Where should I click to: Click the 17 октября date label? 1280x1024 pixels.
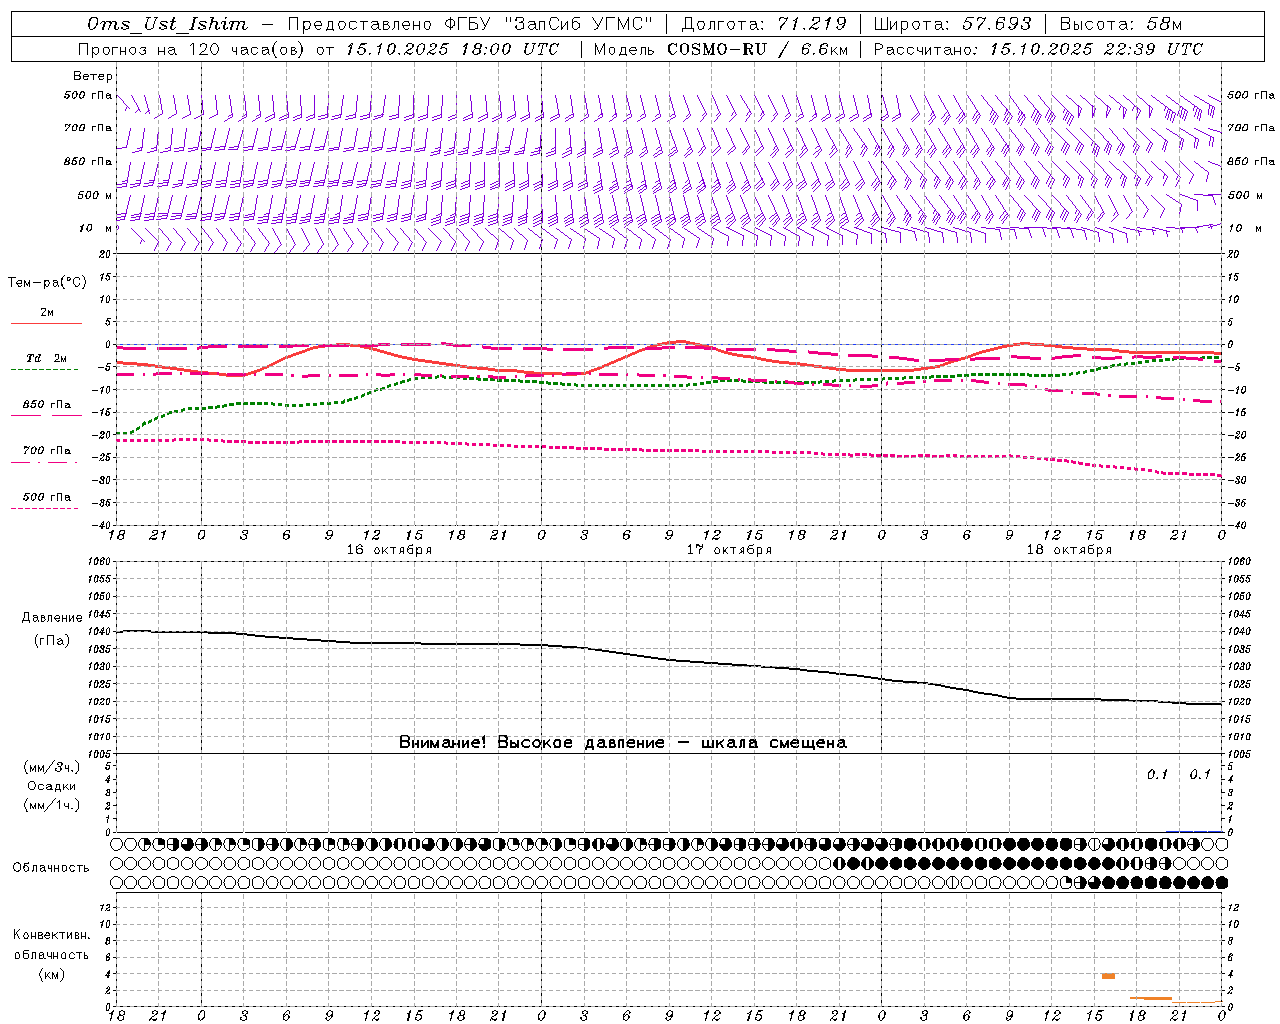pos(729,550)
